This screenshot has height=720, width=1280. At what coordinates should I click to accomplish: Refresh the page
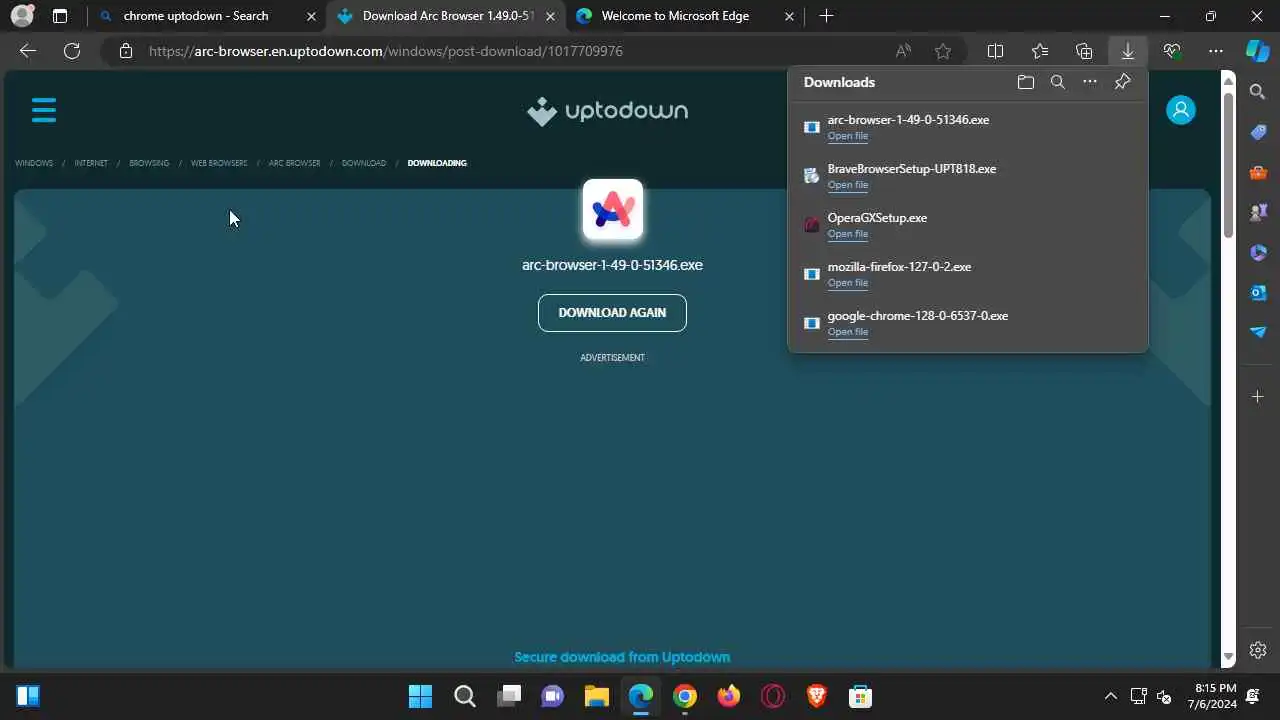pyautogui.click(x=72, y=51)
